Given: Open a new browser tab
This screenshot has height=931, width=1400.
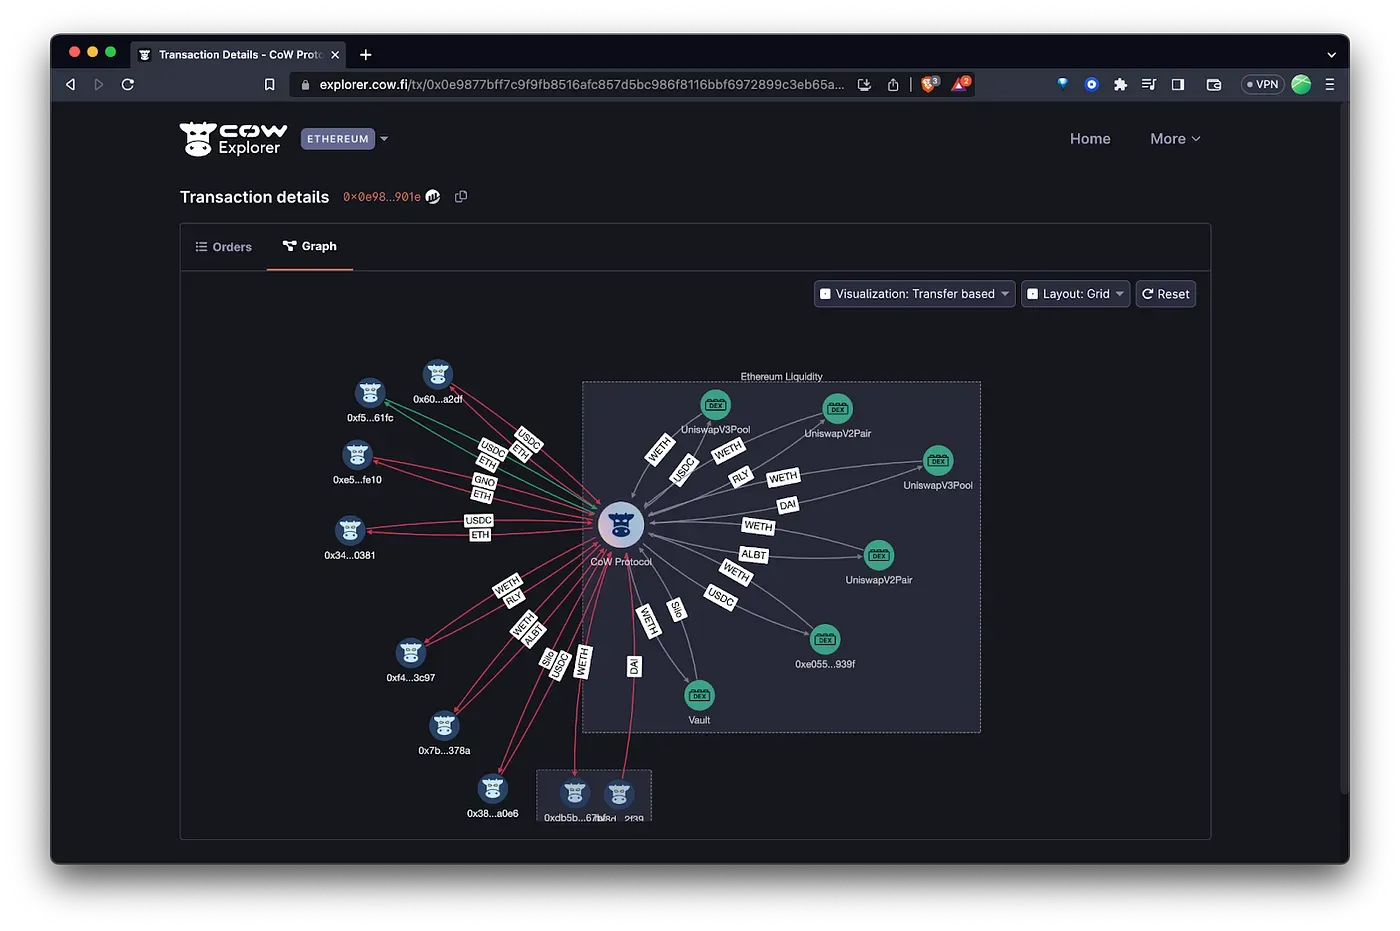Looking at the screenshot, I should point(365,55).
